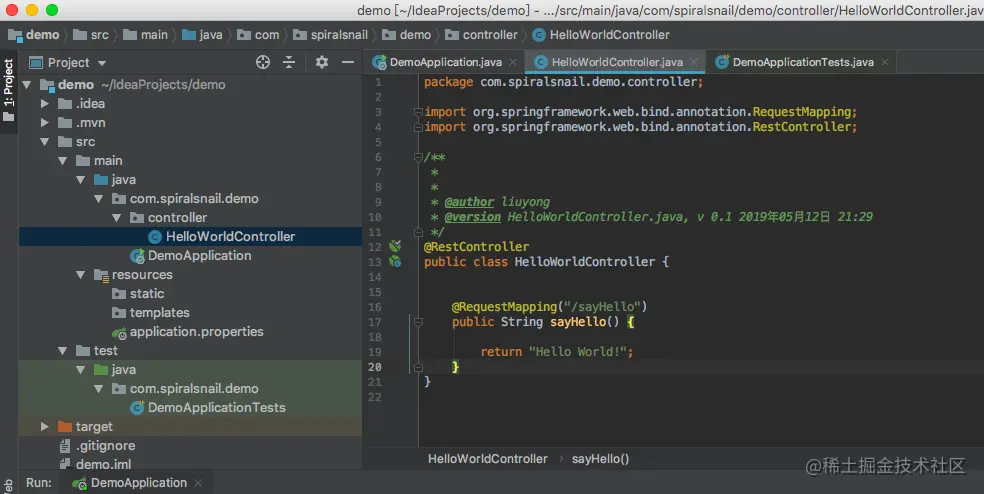Collapse the controller package arrow
The image size is (984, 494).
(x=117, y=218)
